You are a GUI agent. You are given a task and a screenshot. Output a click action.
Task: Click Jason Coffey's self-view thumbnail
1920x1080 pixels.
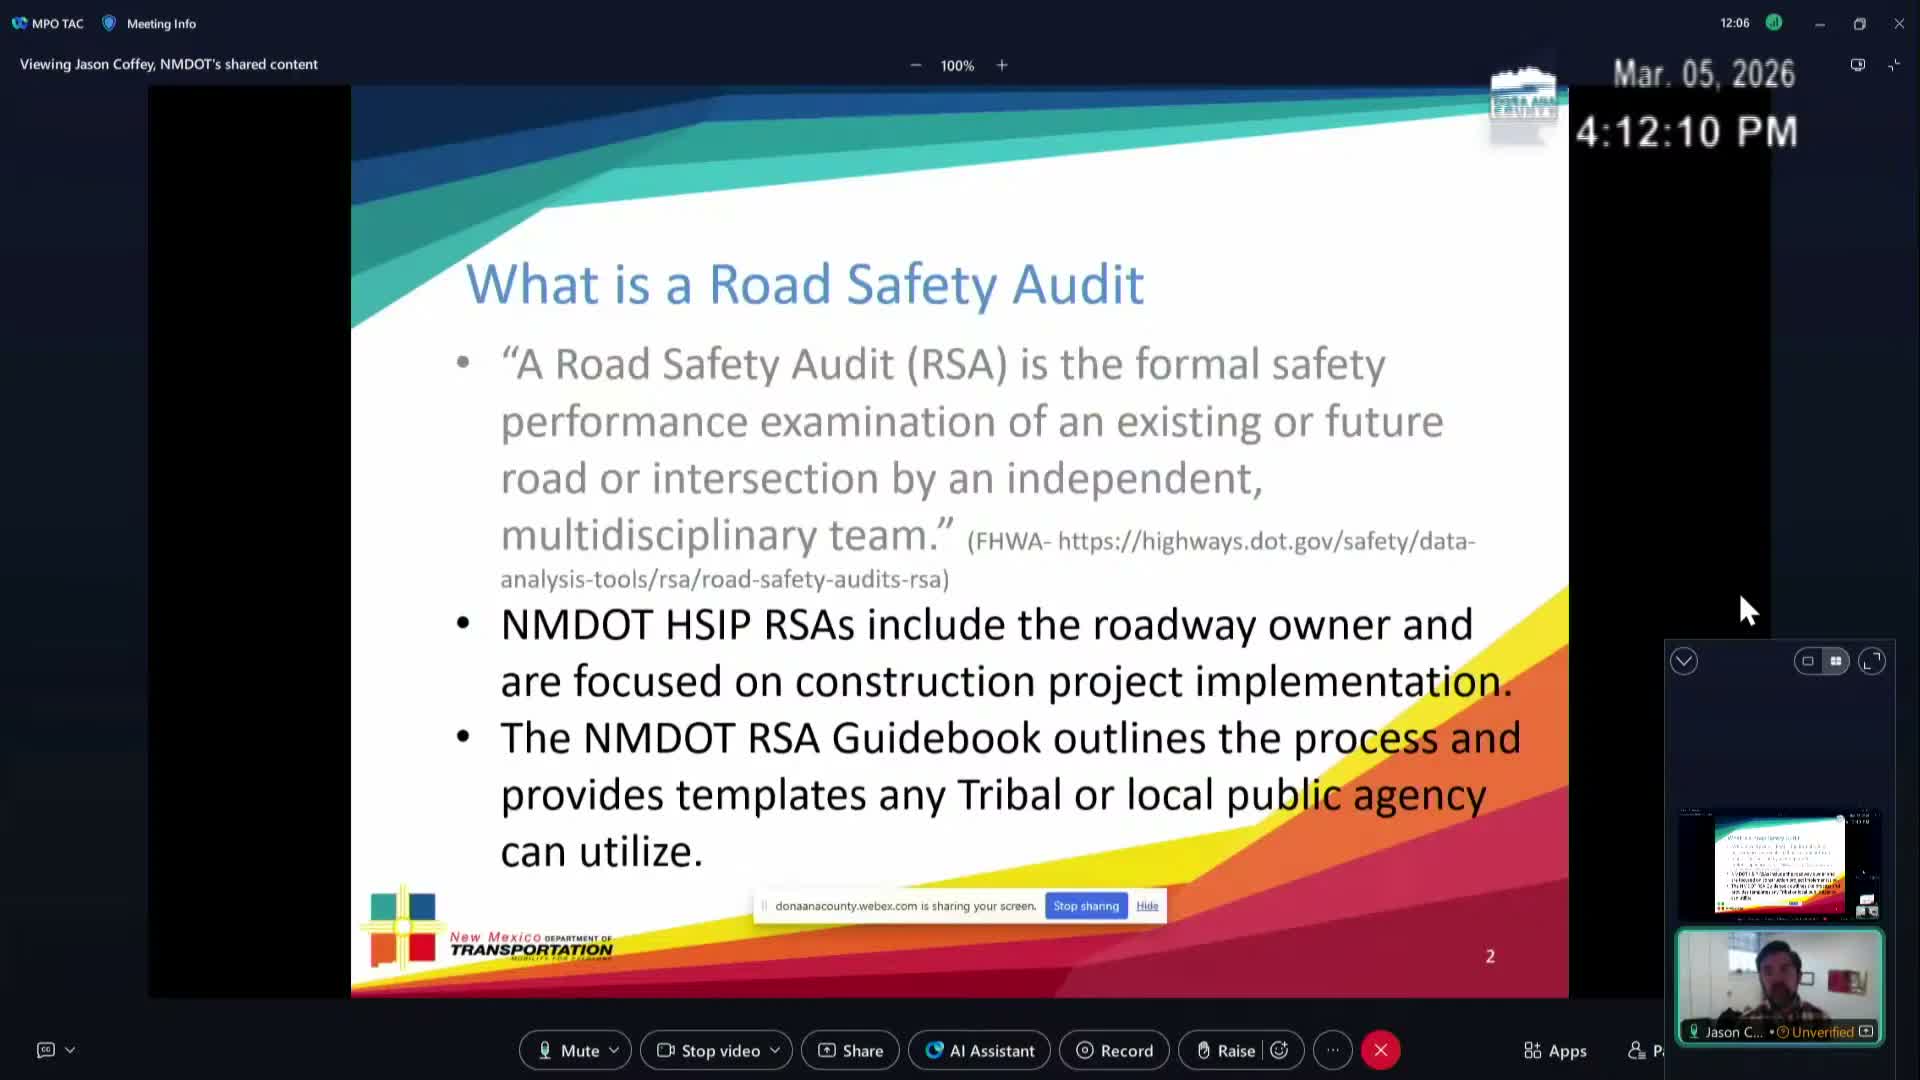point(1779,985)
